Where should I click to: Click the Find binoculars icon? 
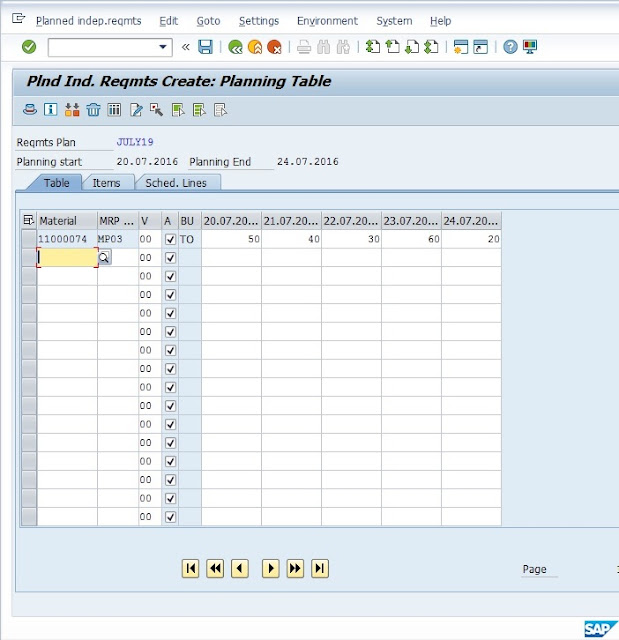pyautogui.click(x=324, y=47)
